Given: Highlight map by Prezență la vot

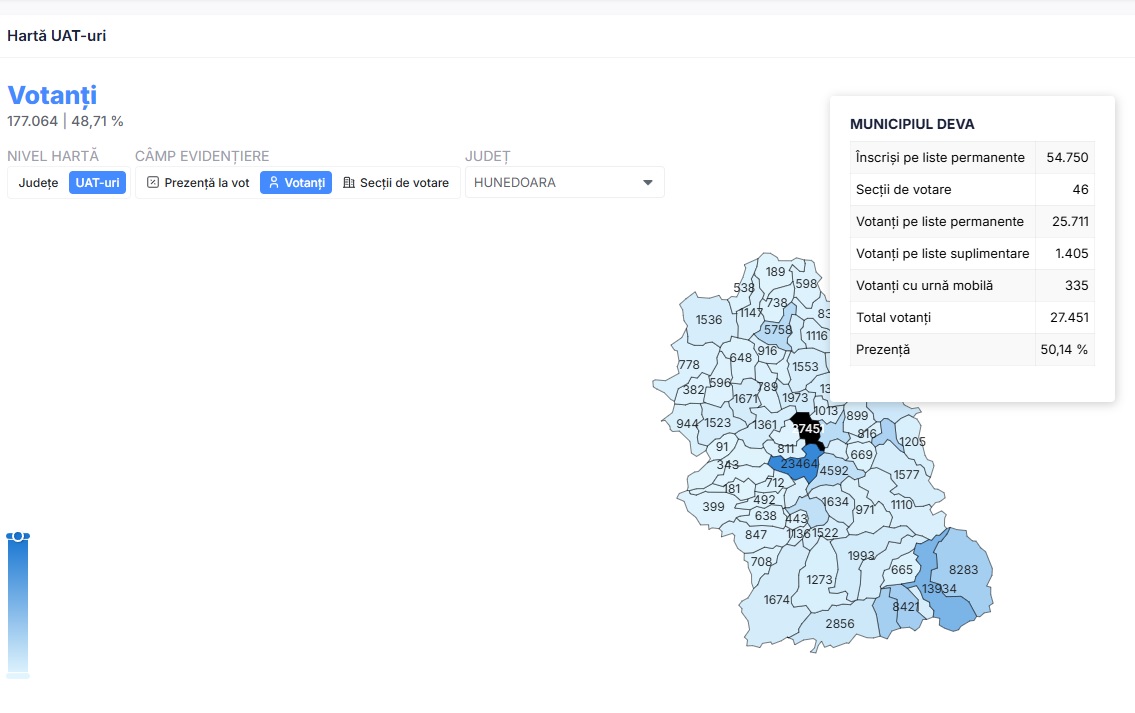Looking at the screenshot, I should pos(197,183).
